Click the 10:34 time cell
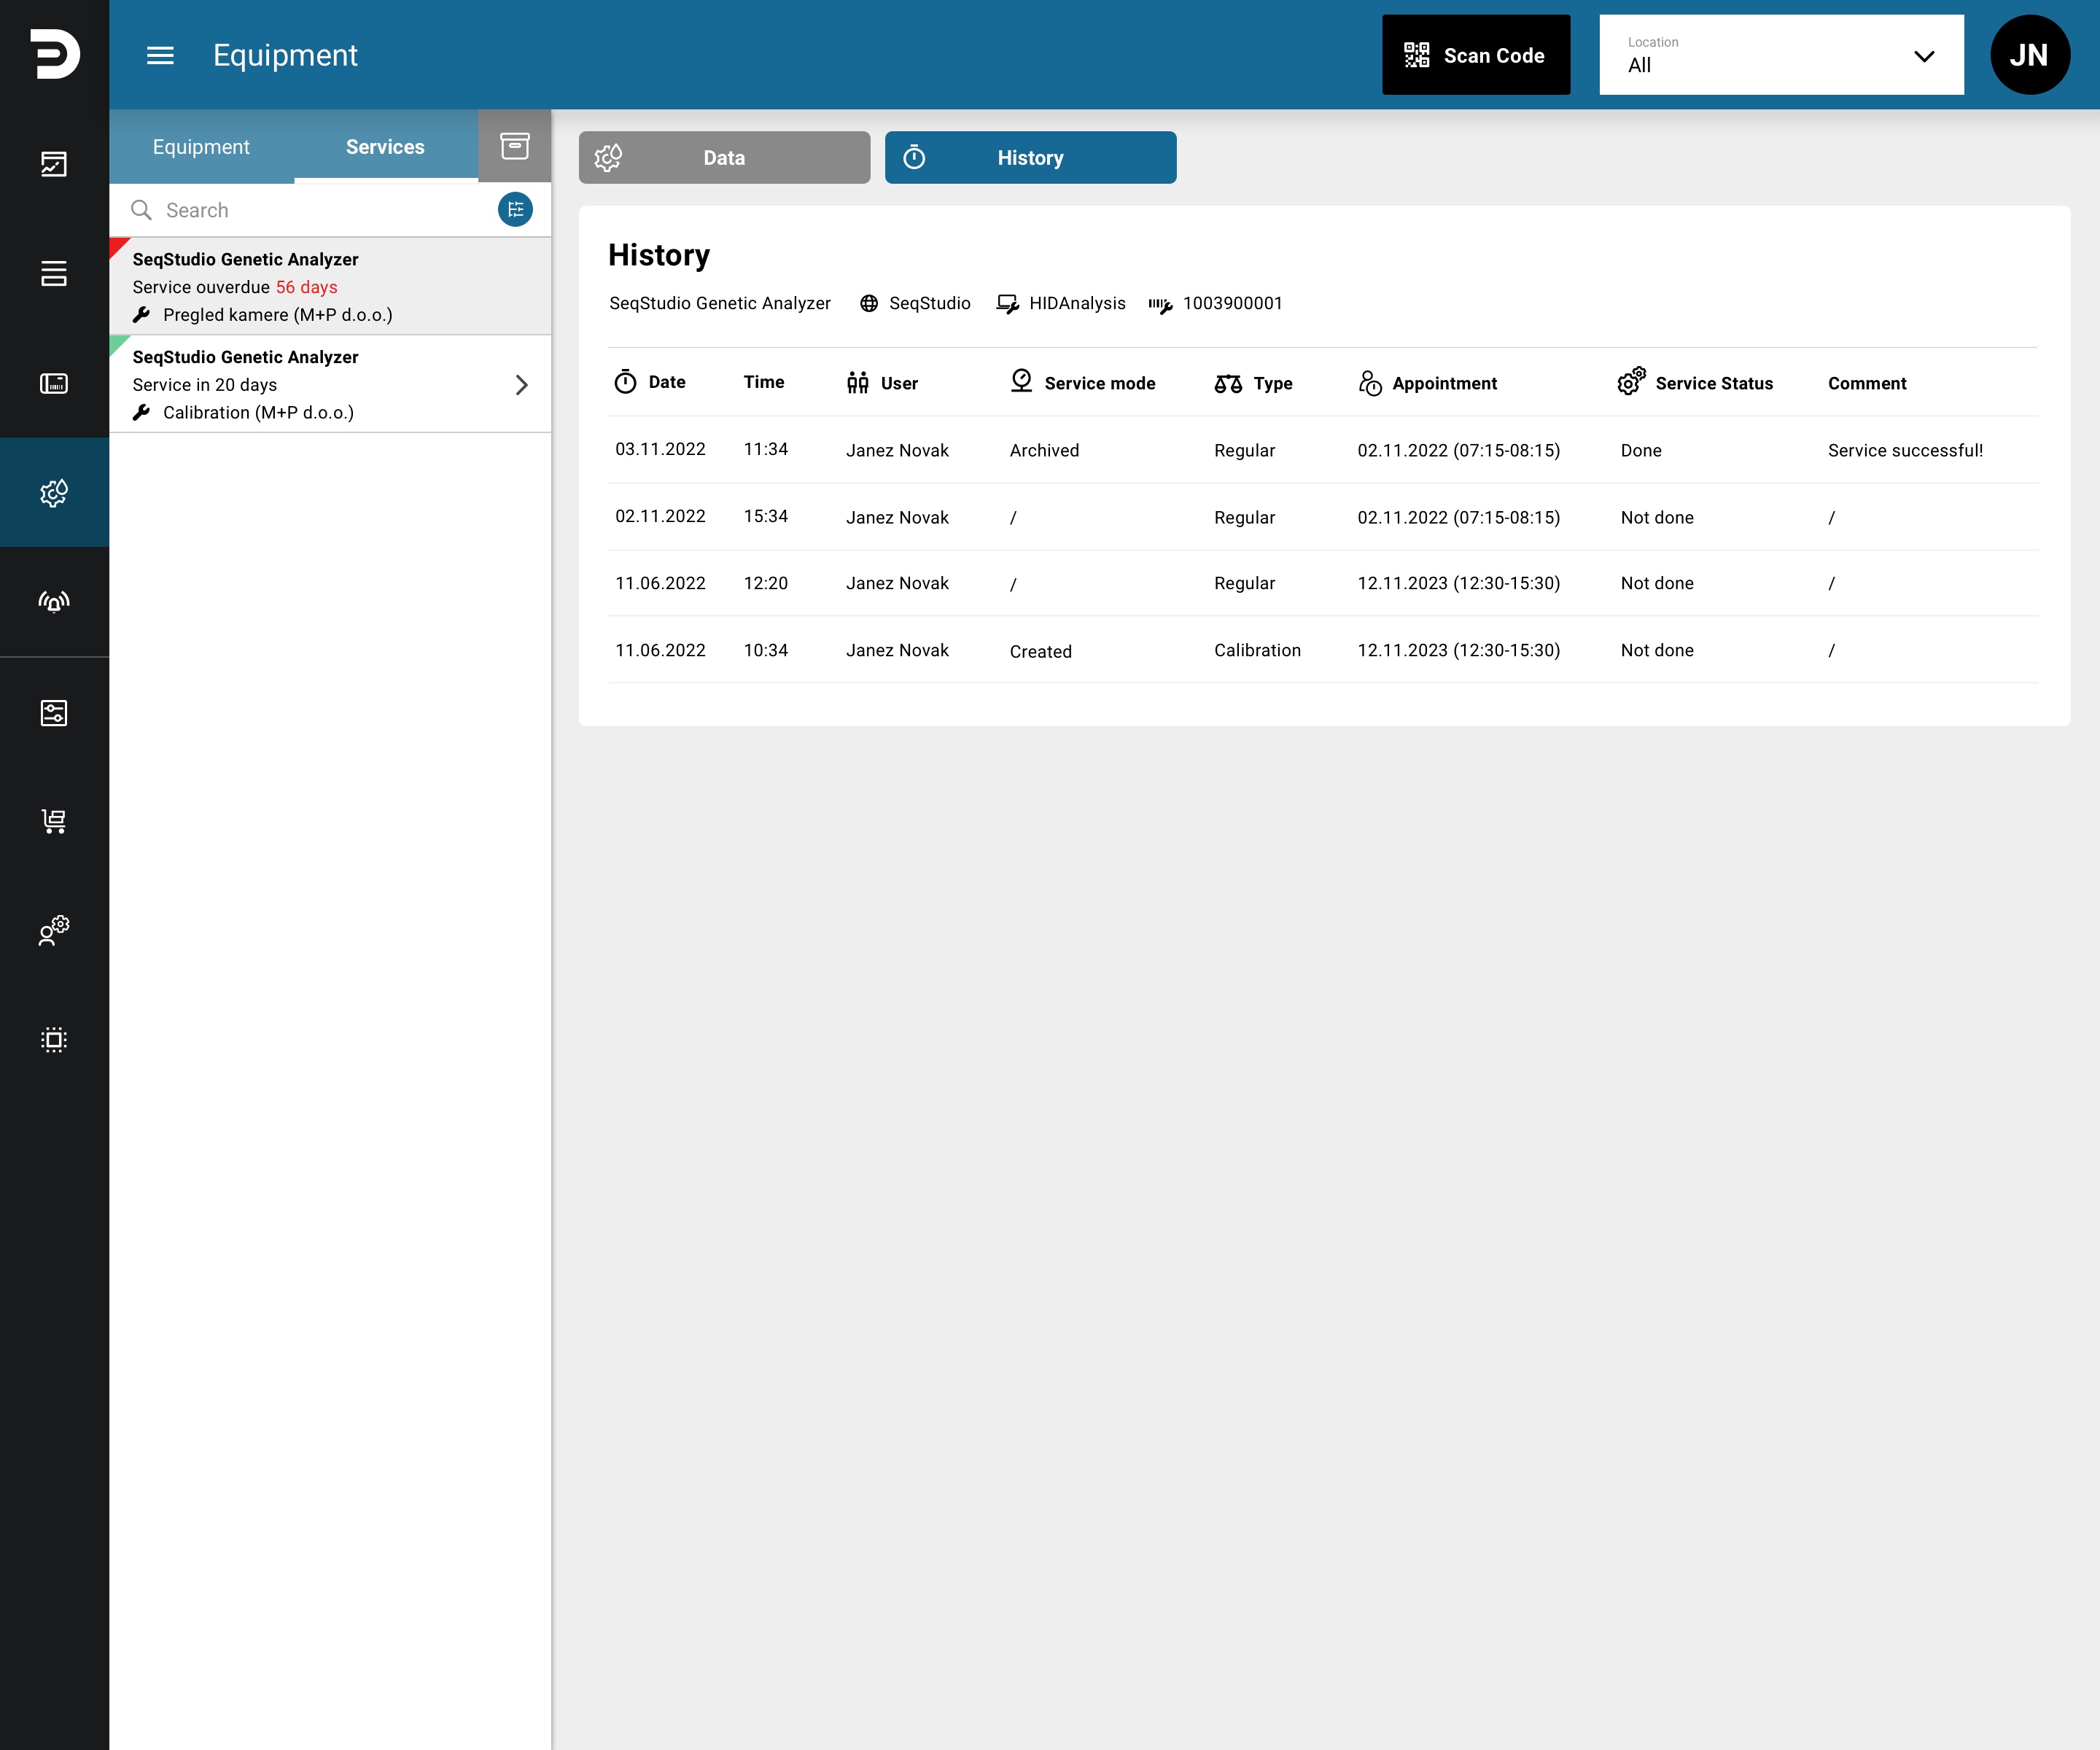This screenshot has height=1750, width=2100. [x=766, y=650]
